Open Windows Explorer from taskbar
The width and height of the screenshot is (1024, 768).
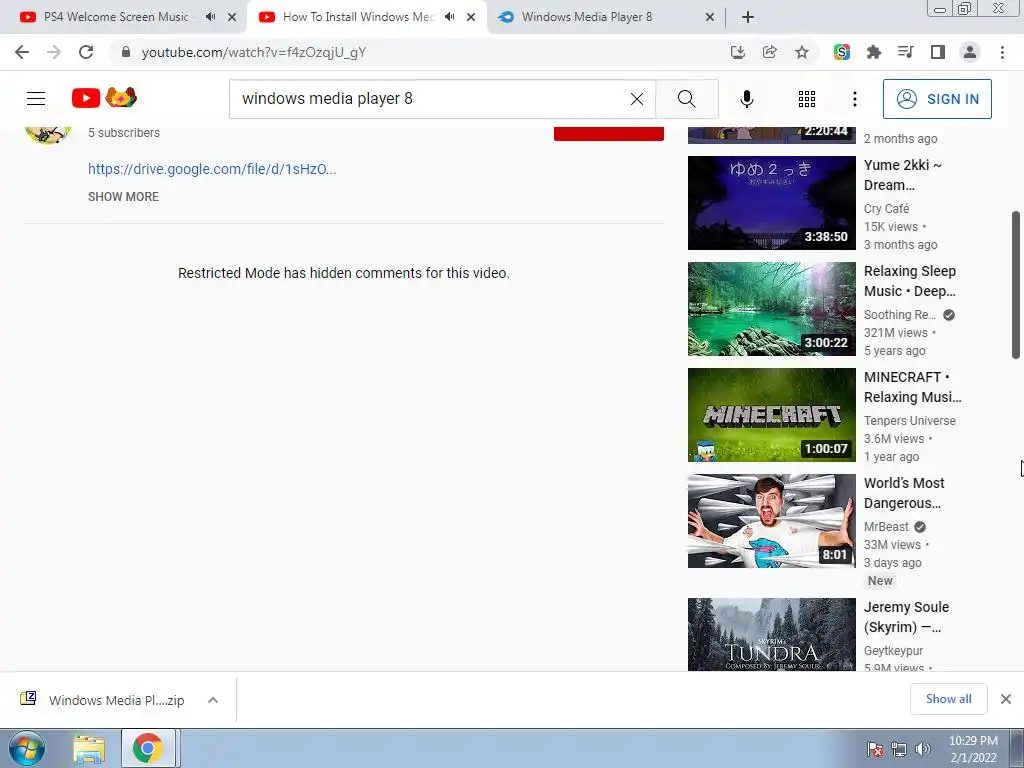click(89, 748)
